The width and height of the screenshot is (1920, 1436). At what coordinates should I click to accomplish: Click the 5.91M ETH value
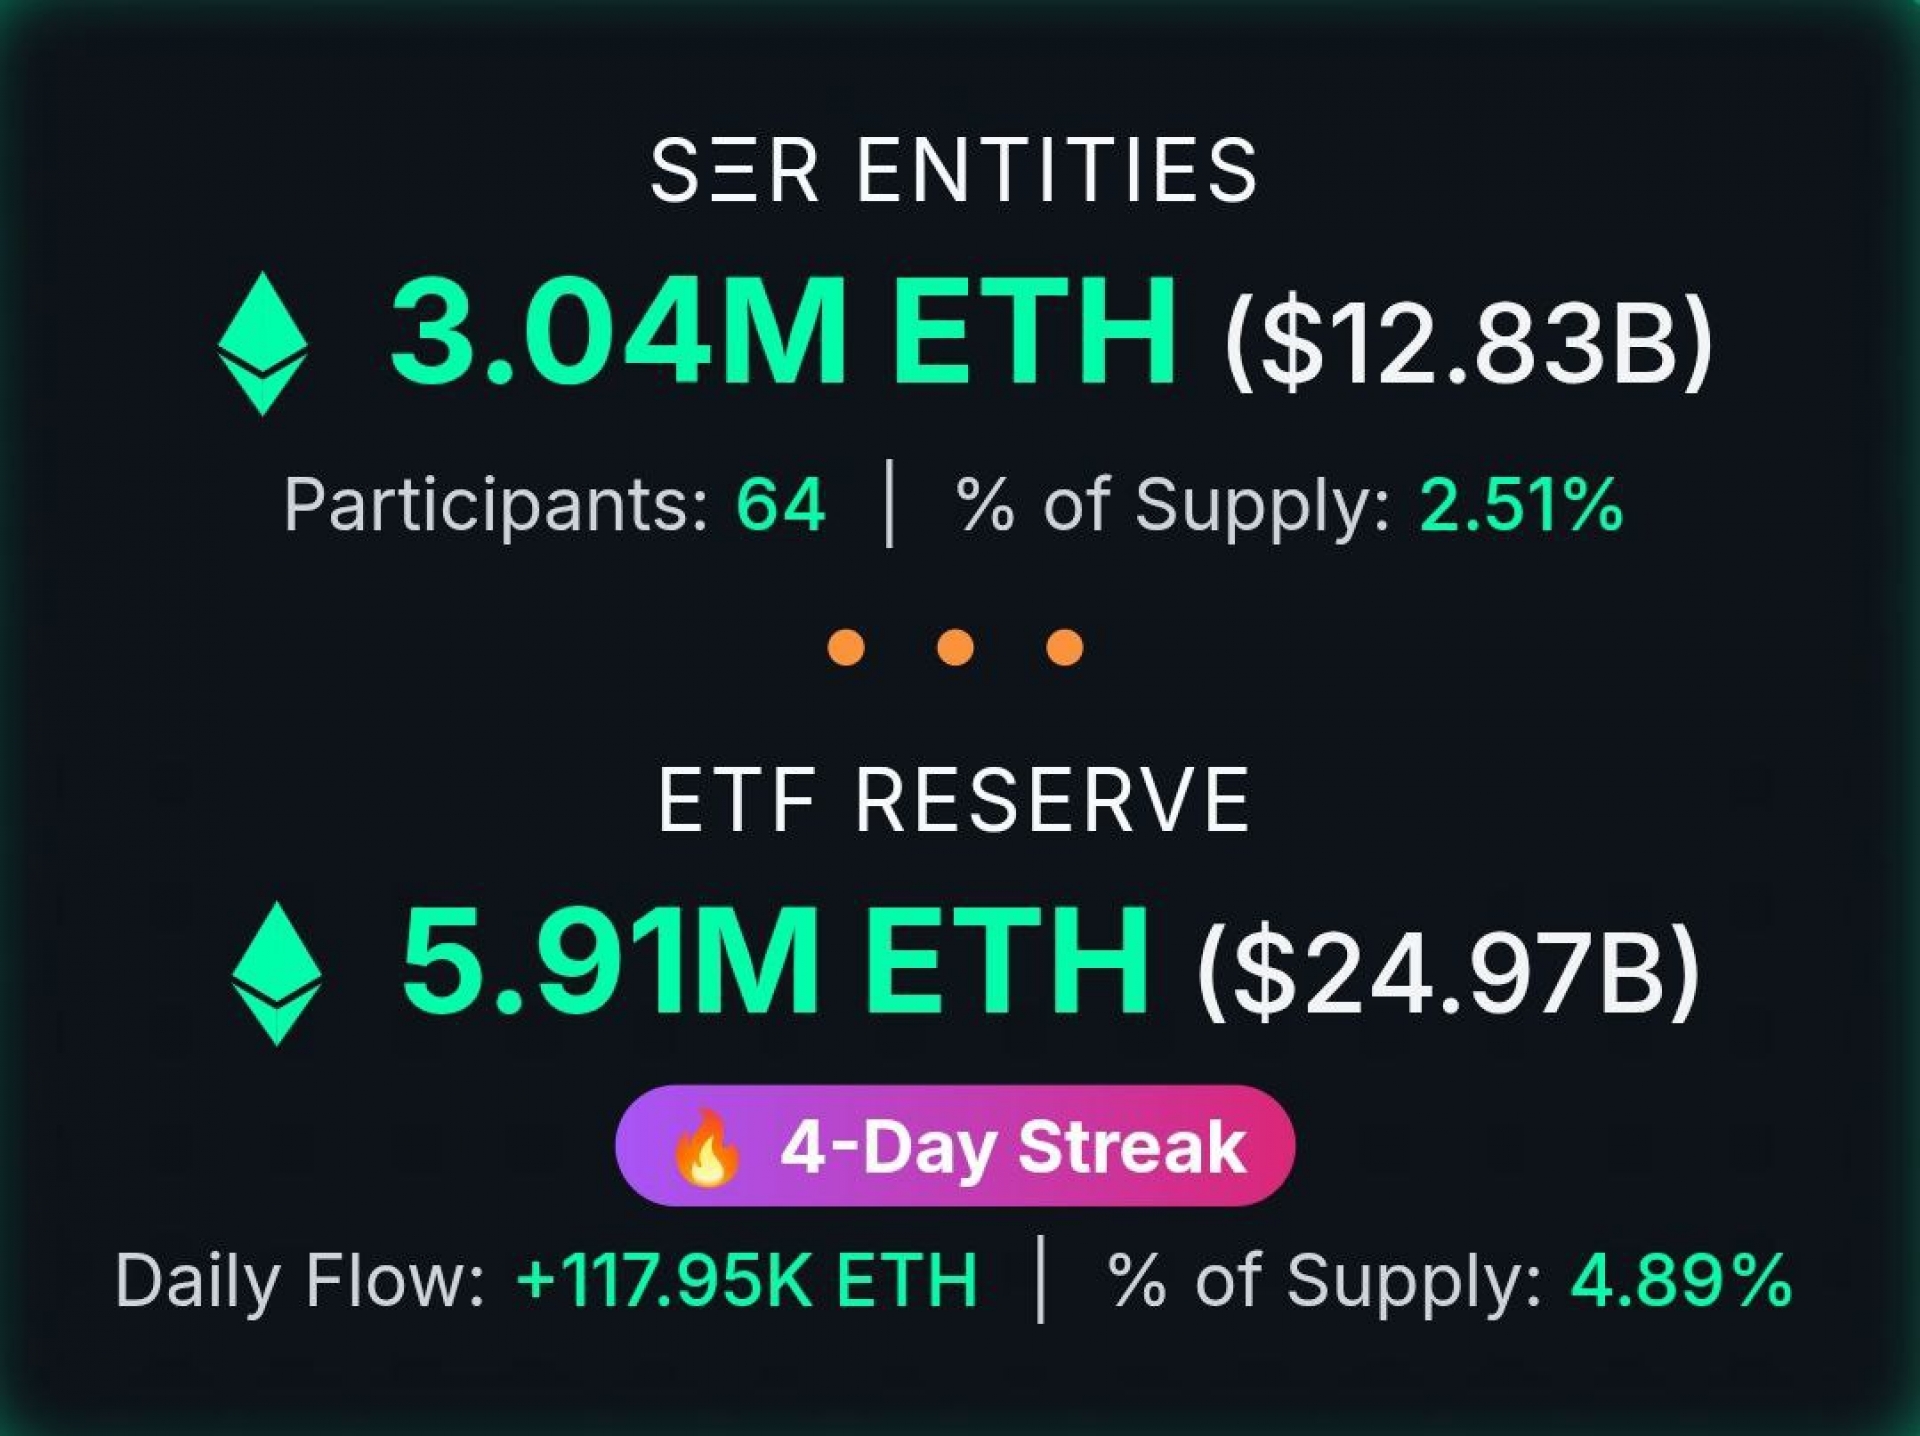coord(775,961)
